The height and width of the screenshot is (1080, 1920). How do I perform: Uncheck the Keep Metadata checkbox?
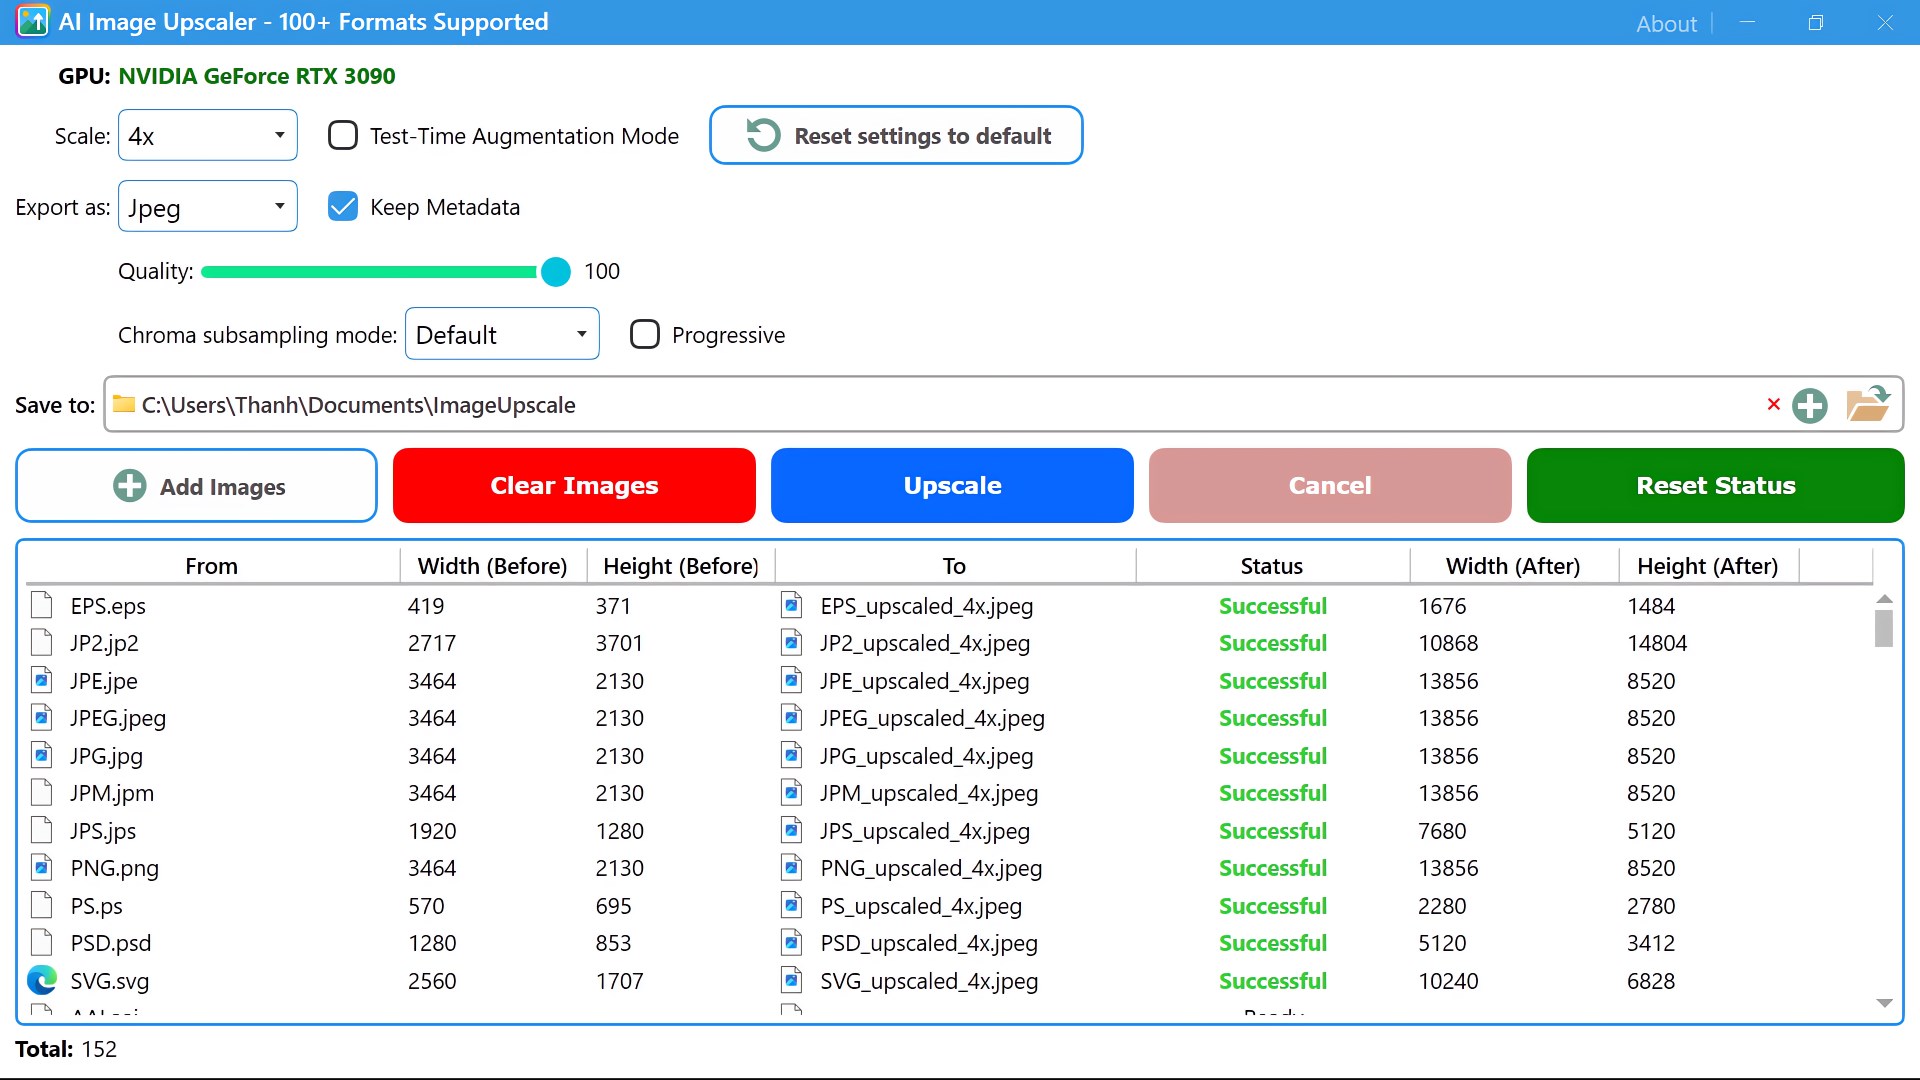(x=343, y=206)
